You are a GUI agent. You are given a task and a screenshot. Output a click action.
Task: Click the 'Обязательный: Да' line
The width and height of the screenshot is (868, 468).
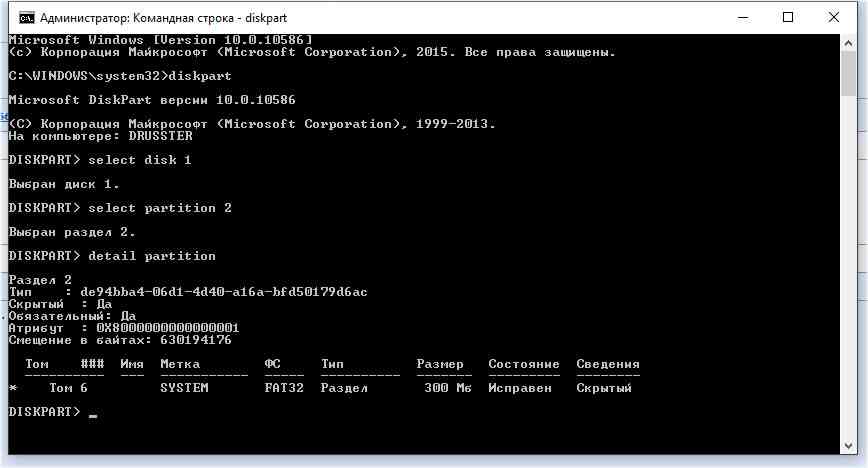(72, 316)
